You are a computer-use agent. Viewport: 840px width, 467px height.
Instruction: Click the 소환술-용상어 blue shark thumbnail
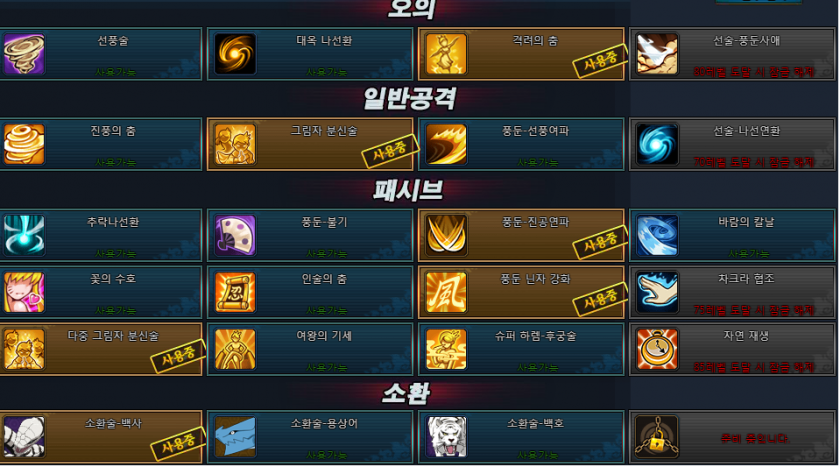coord(235,437)
